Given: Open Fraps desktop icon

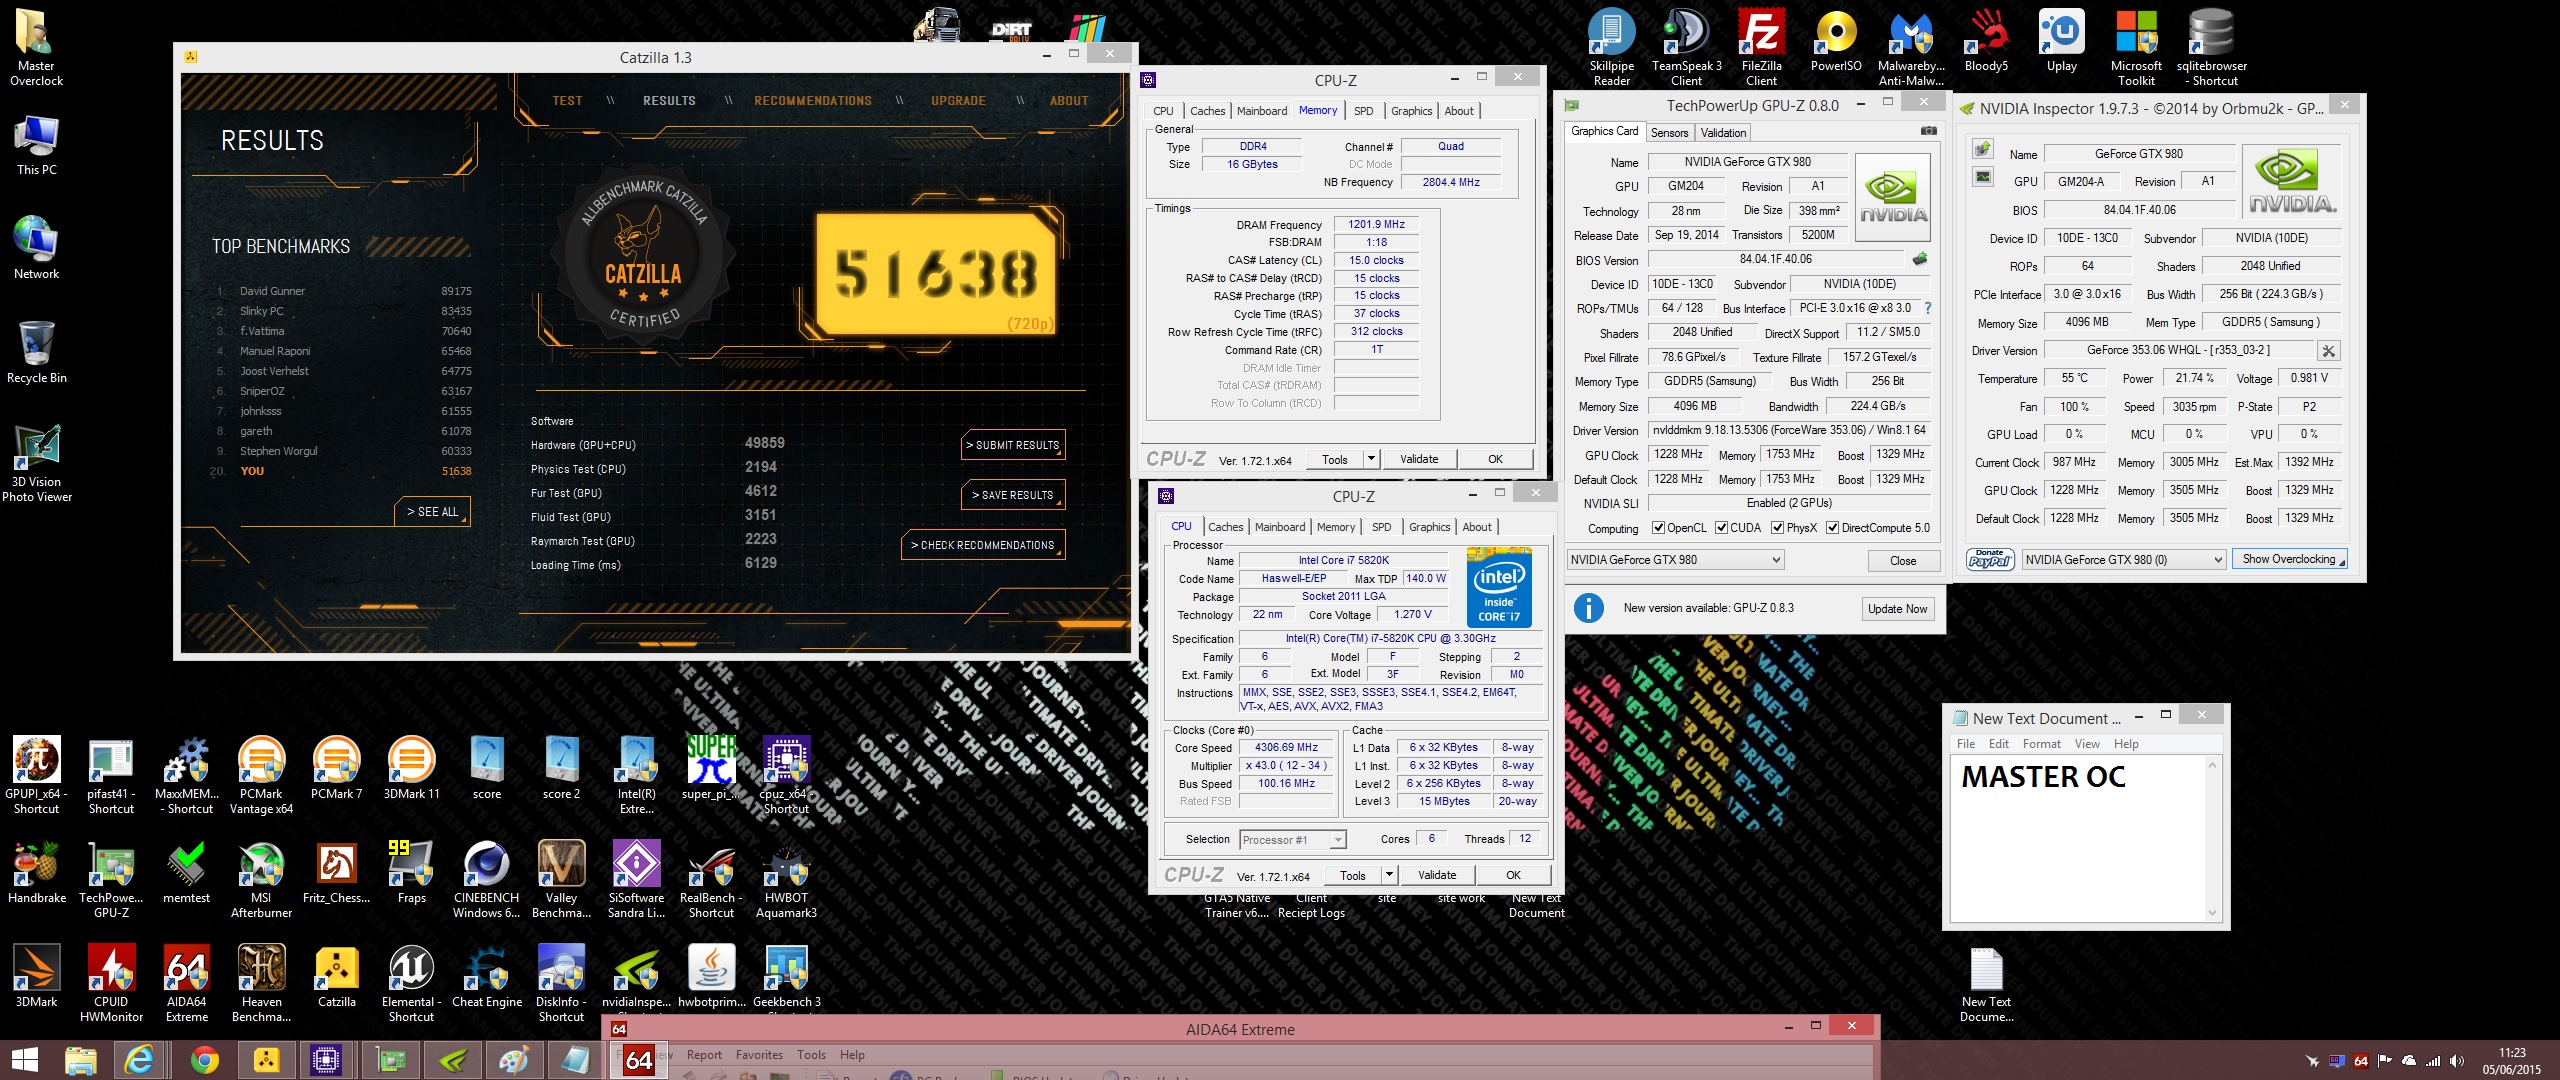Looking at the screenshot, I should point(412,870).
